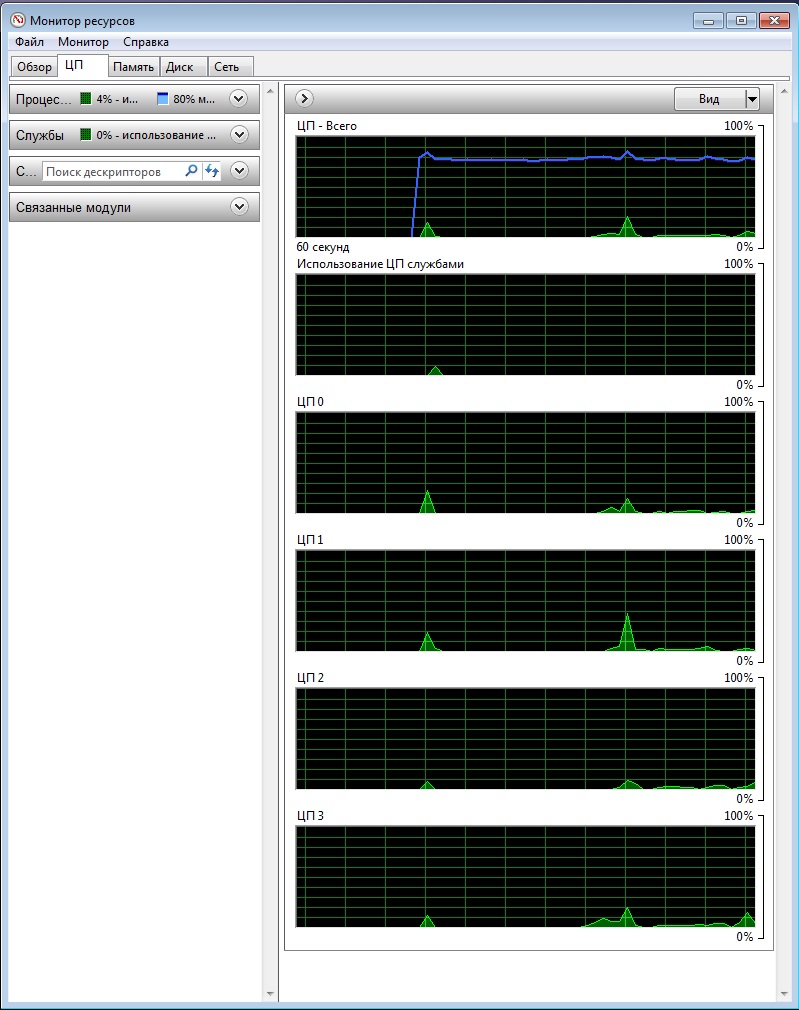Click the ЦП 1 graph
This screenshot has height=1010, width=799.
[x=525, y=600]
